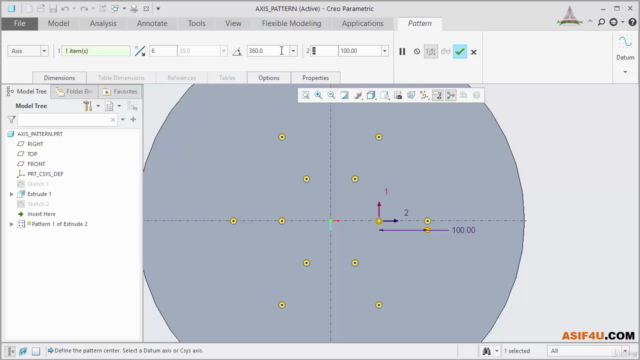Open the Folder Browser tab
Image resolution: width=640 pixels, height=360 pixels.
(x=74, y=91)
